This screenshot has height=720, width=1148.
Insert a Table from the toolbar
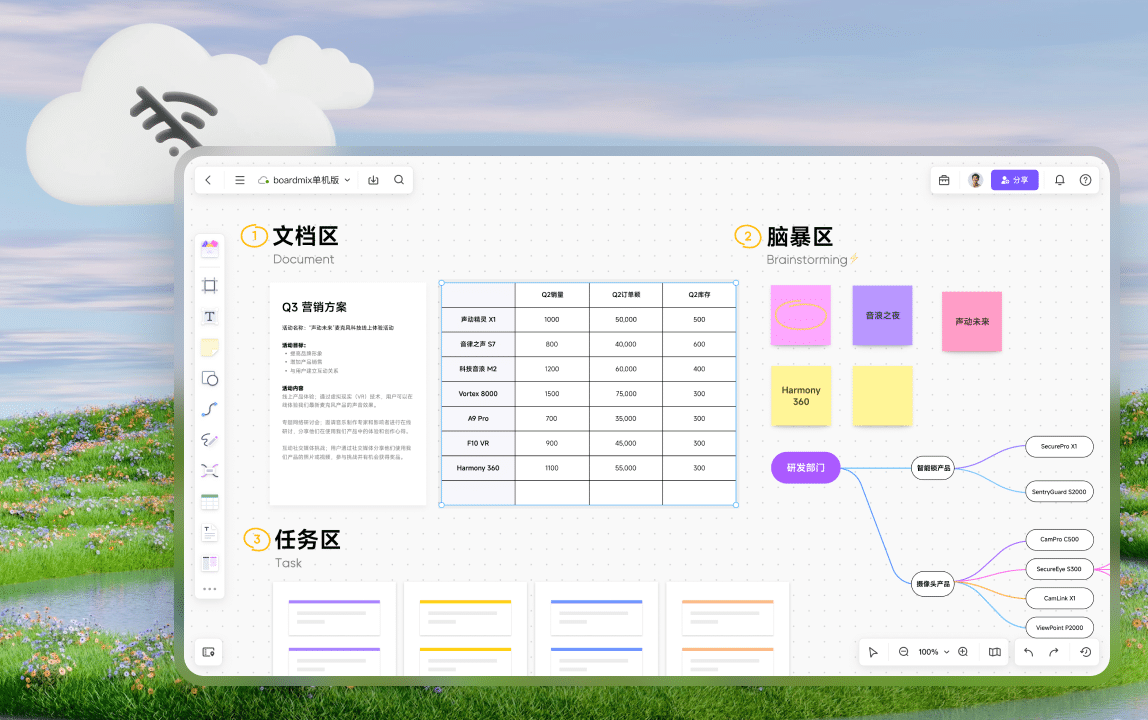[x=209, y=501]
